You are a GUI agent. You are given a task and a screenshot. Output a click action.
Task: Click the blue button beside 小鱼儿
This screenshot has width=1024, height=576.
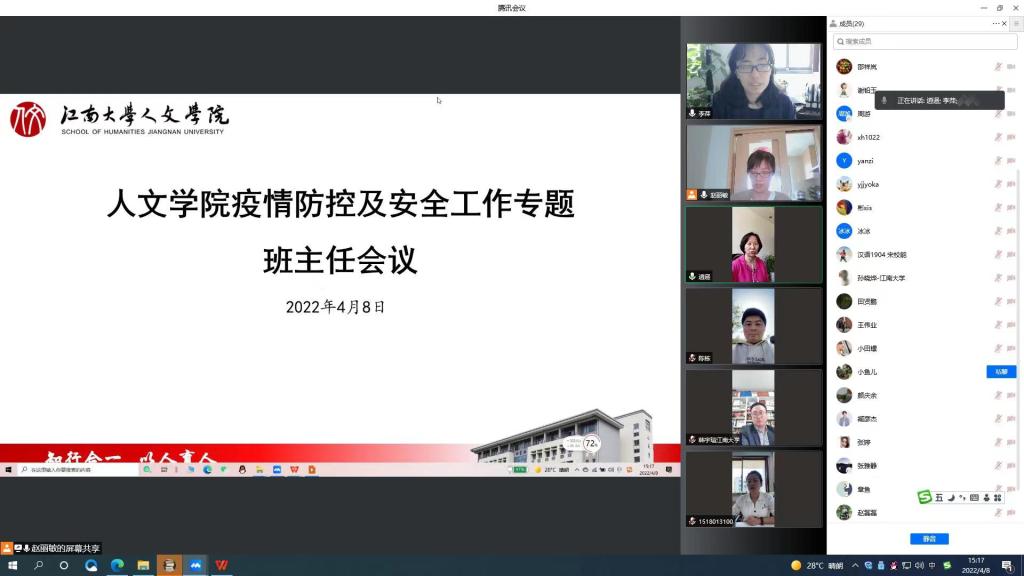tap(1001, 372)
